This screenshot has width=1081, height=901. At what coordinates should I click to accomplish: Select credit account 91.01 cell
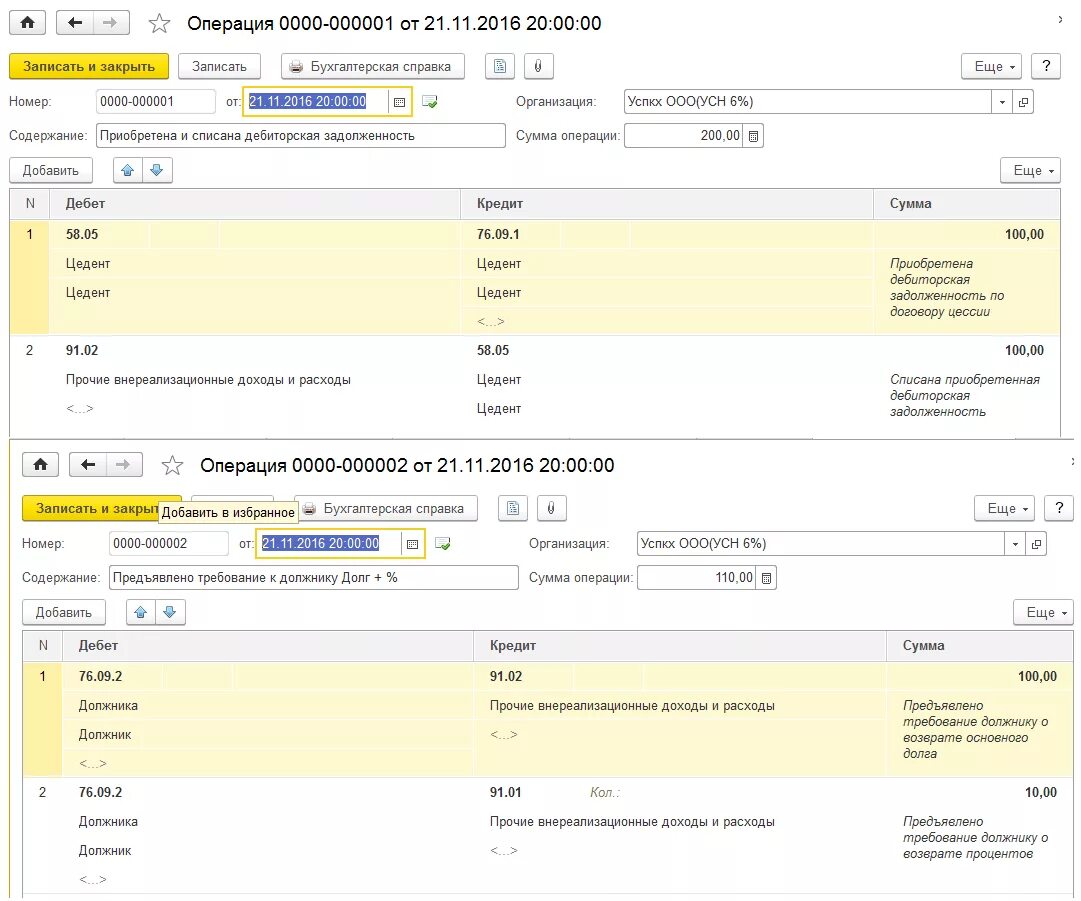505,792
